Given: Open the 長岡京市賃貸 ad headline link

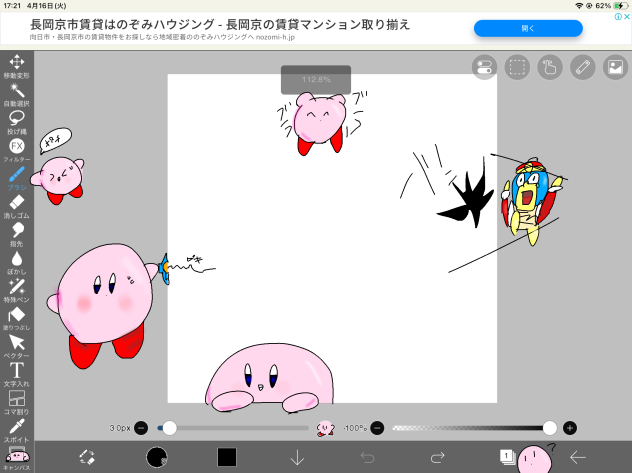Looking at the screenshot, I should click(x=220, y=25).
